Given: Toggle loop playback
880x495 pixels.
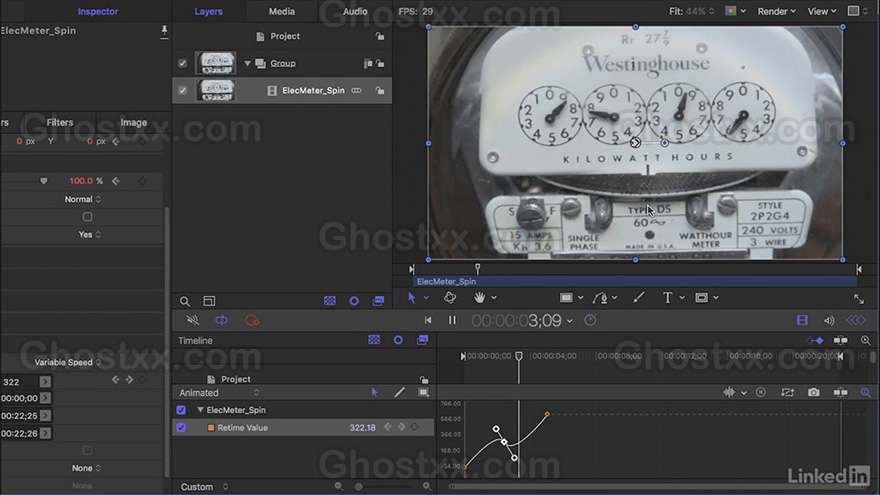Looking at the screenshot, I should point(222,320).
